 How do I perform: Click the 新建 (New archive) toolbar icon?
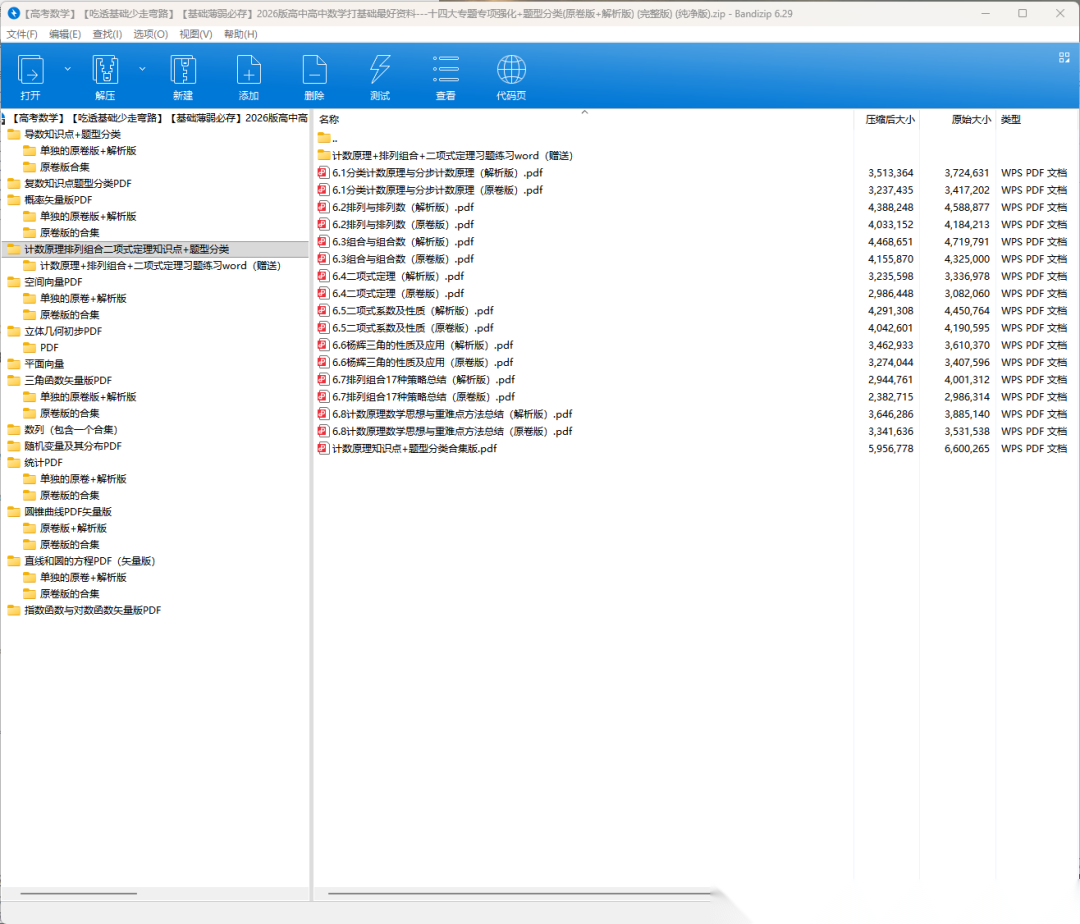click(182, 71)
